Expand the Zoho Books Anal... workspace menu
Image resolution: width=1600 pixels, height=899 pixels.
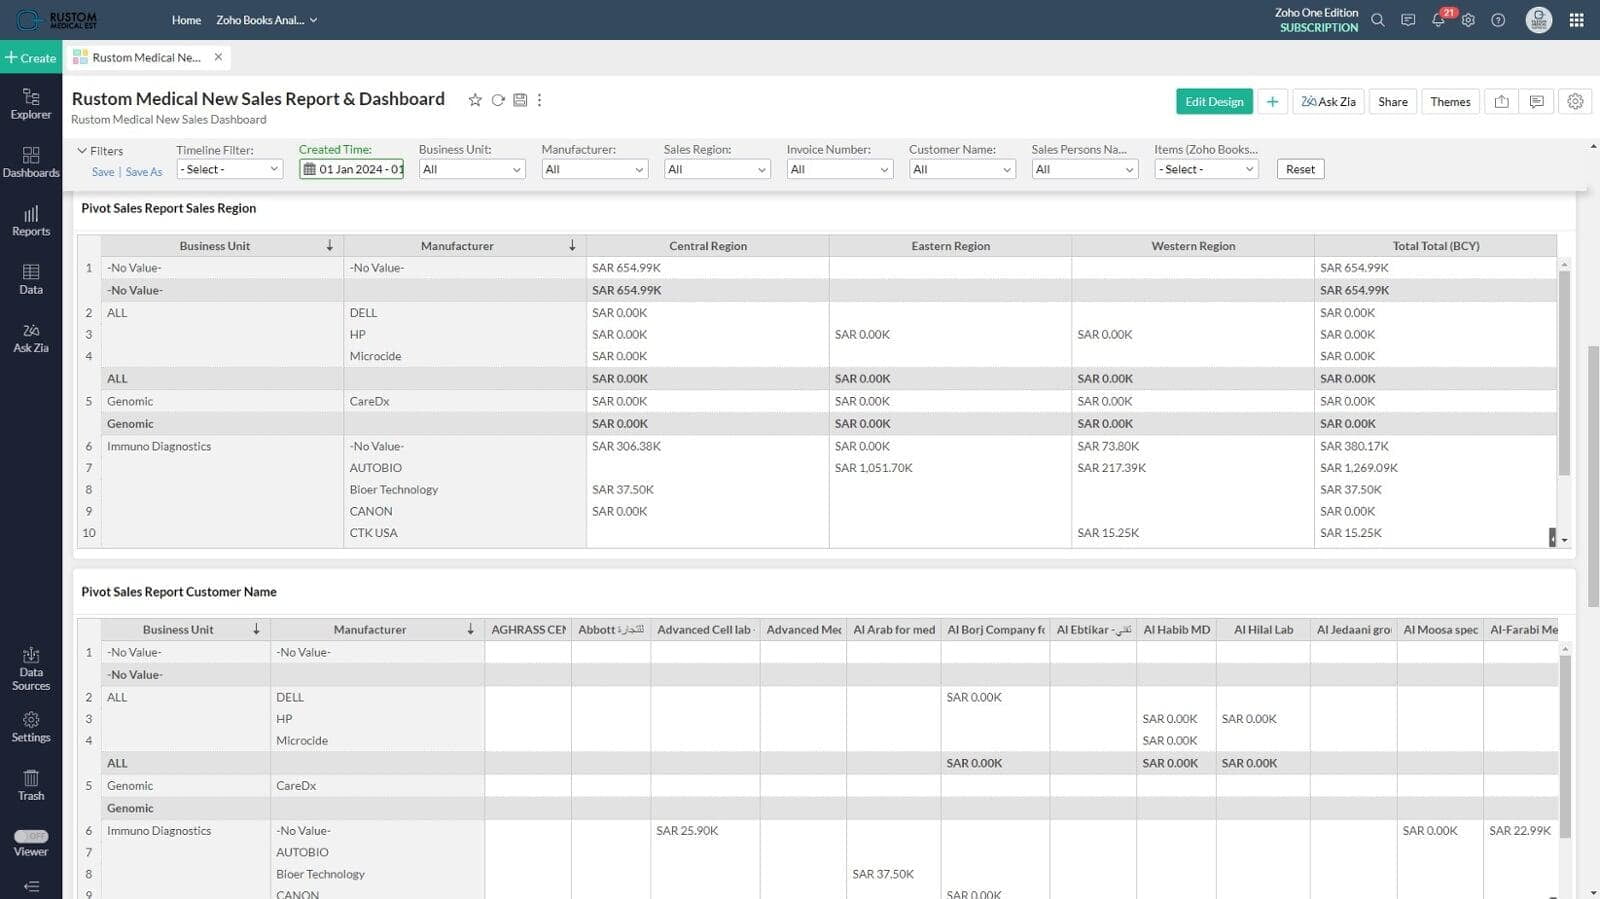(266, 20)
